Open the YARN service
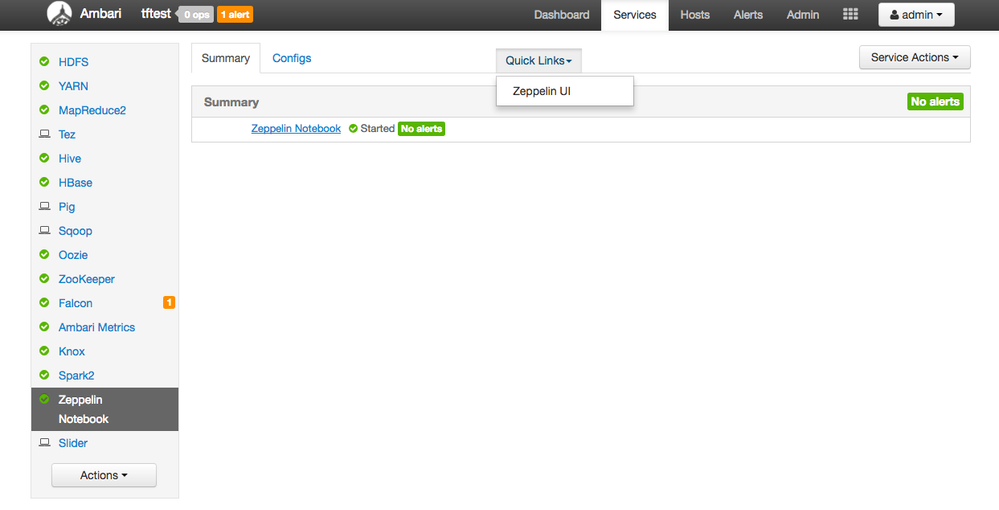The width and height of the screenshot is (999, 510). (x=73, y=86)
